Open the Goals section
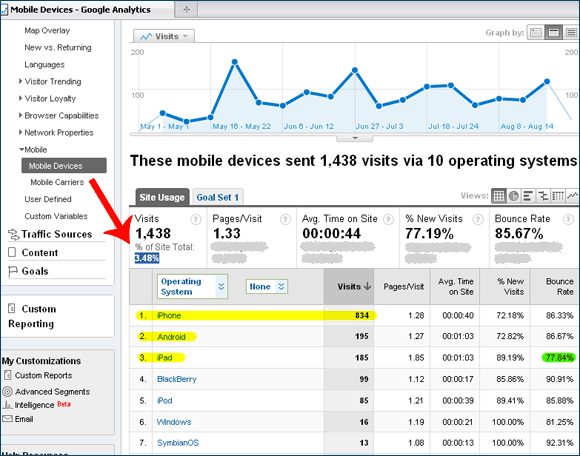The image size is (580, 456). 35,271
